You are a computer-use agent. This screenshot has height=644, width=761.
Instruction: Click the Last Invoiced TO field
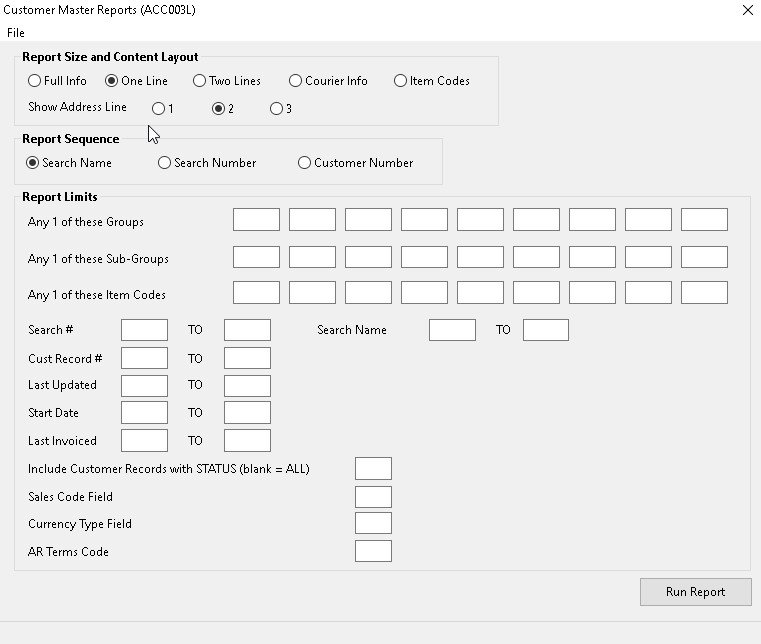point(248,441)
